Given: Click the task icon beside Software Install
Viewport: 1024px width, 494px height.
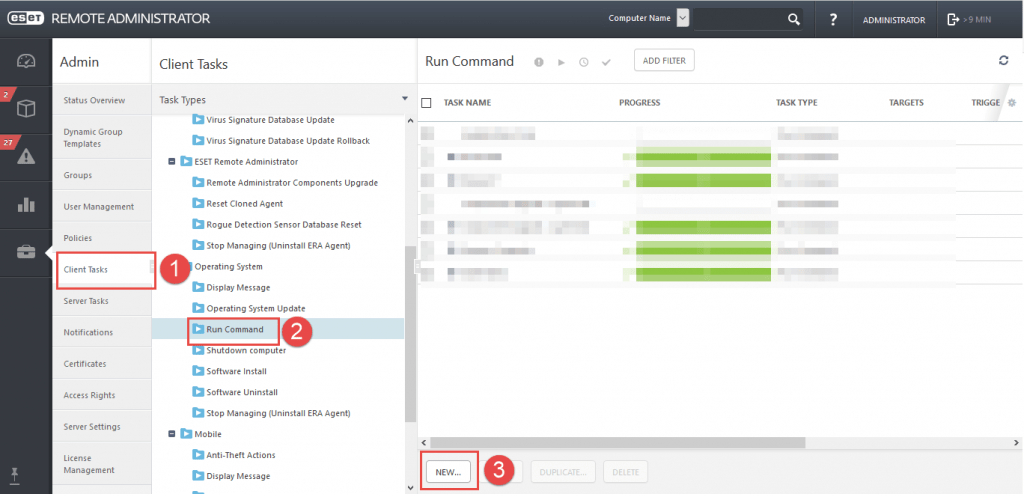Looking at the screenshot, I should point(198,371).
